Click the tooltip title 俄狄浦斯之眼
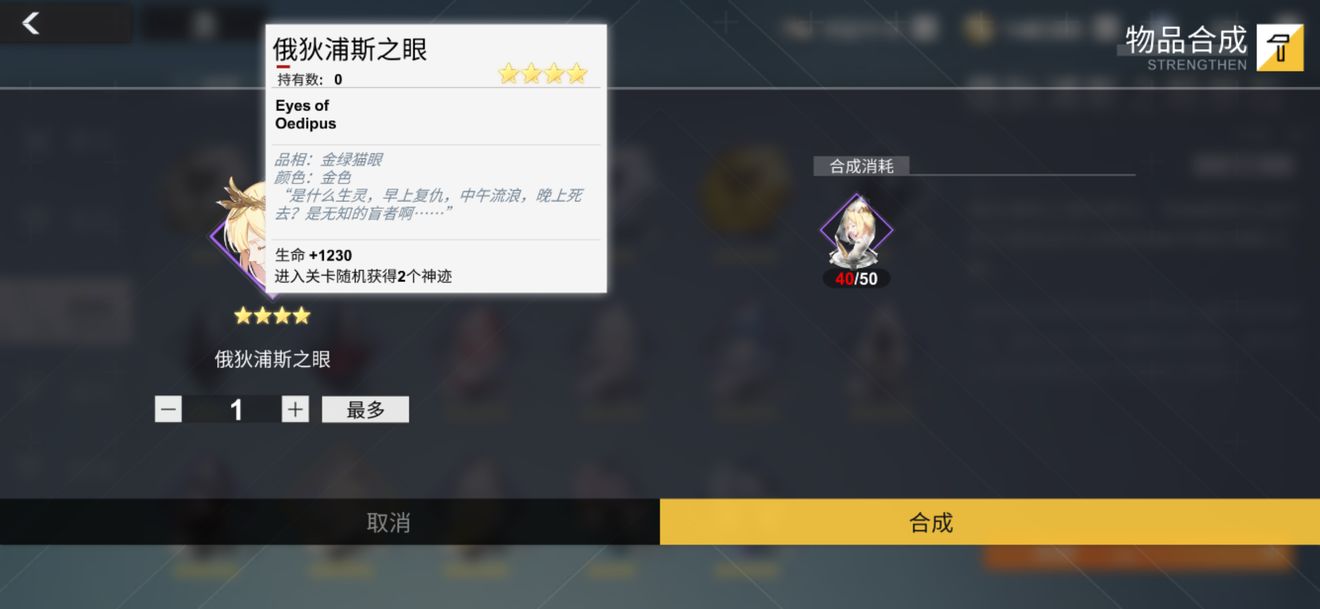Screen dimensions: 1320x609 pyautogui.click(x=350, y=50)
